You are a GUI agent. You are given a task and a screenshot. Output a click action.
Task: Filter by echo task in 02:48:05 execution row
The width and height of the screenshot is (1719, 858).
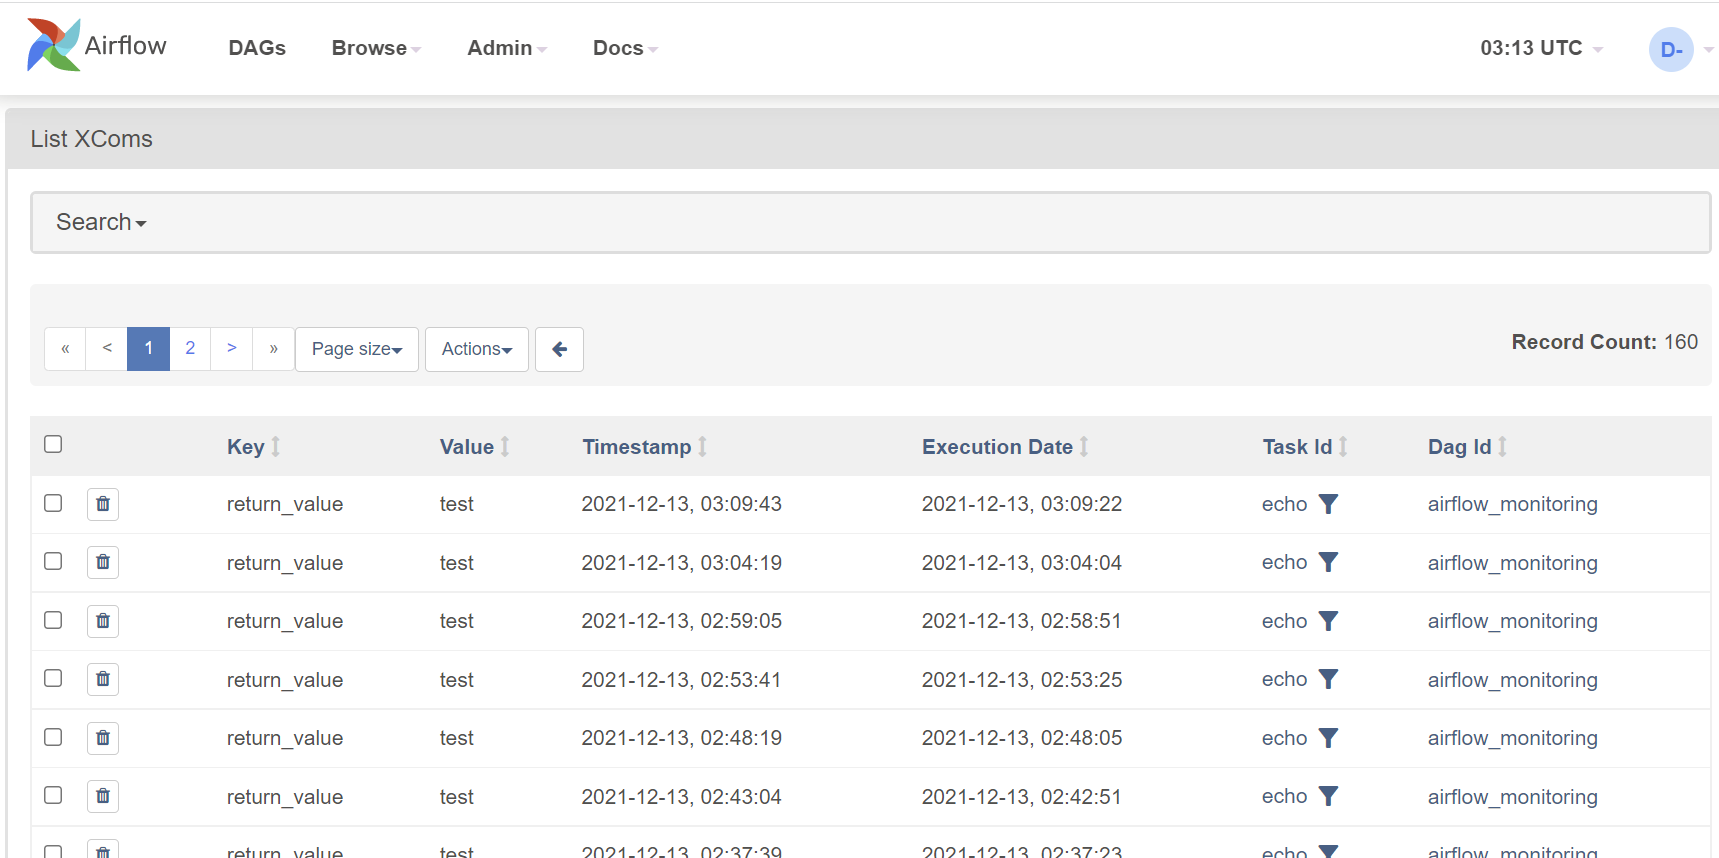point(1328,738)
